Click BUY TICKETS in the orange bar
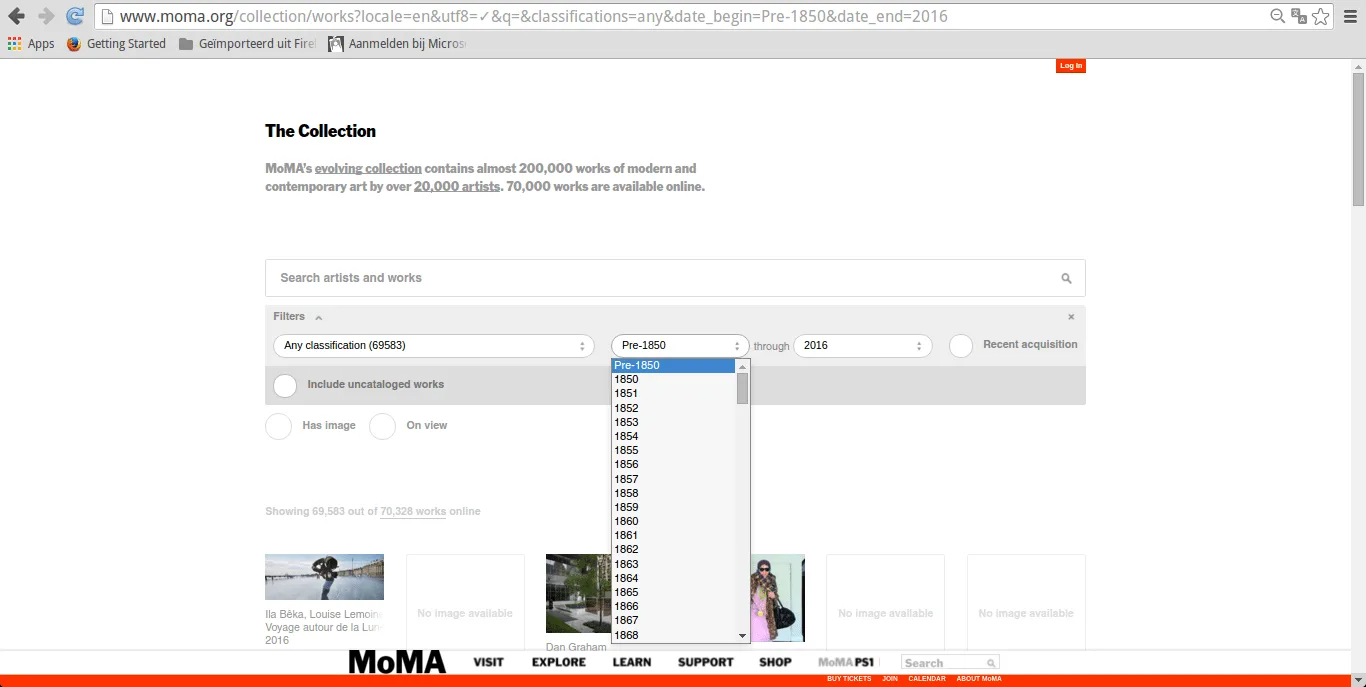The height and width of the screenshot is (687, 1366). click(849, 679)
